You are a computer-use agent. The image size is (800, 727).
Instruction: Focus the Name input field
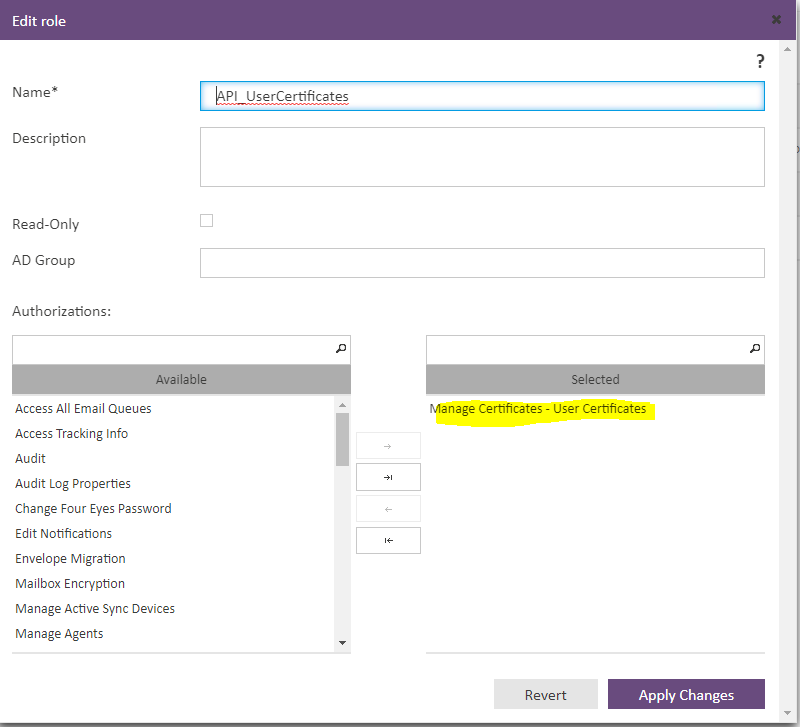pyautogui.click(x=482, y=96)
